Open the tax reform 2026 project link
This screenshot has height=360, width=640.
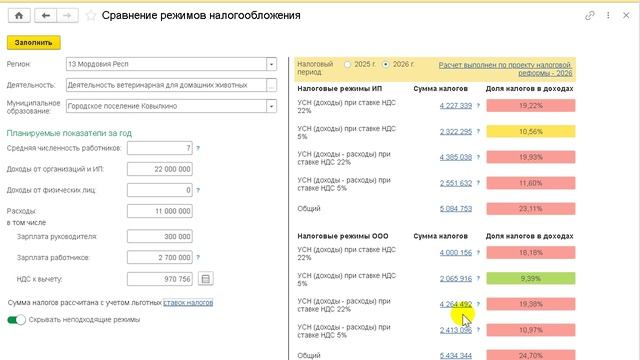coord(505,69)
